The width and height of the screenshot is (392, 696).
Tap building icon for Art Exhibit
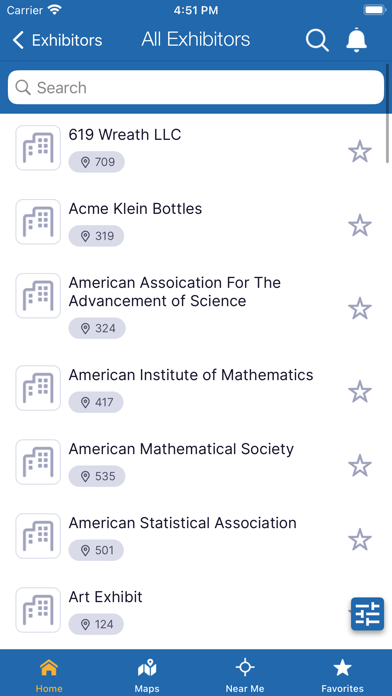point(38,610)
